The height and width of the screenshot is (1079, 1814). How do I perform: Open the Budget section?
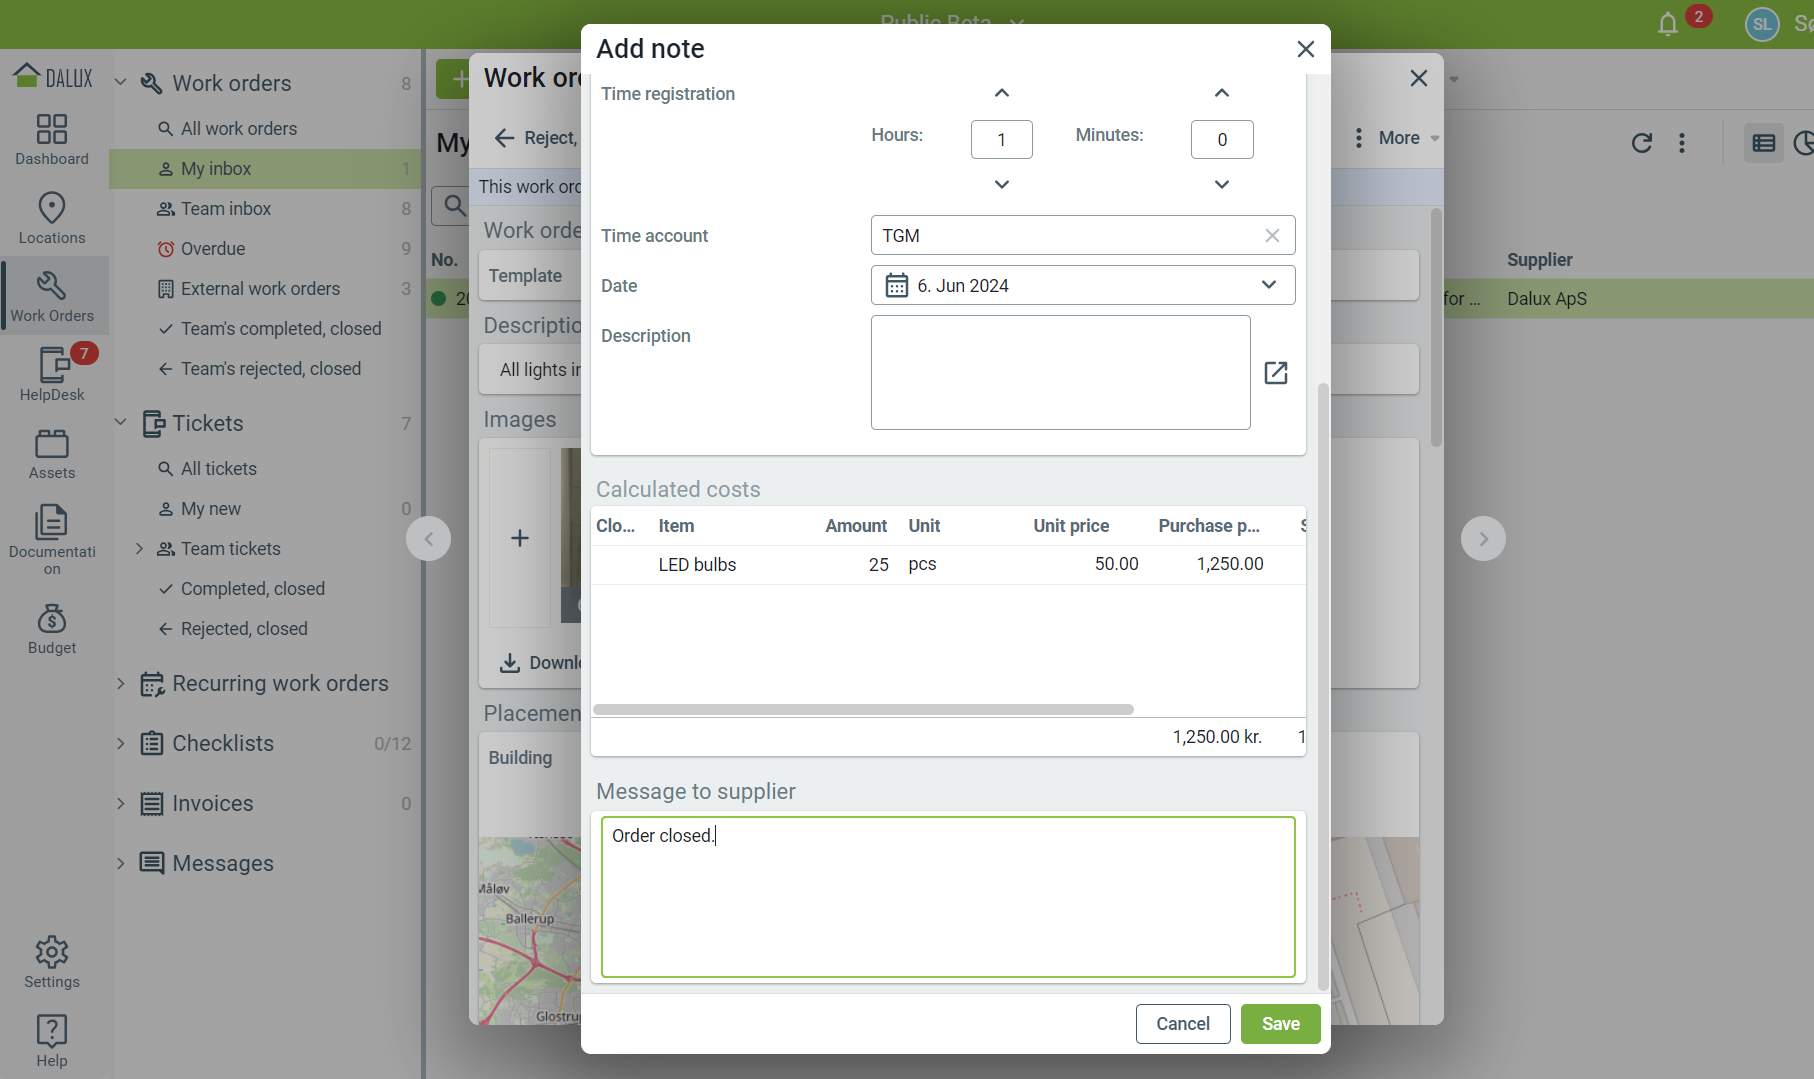(x=52, y=629)
